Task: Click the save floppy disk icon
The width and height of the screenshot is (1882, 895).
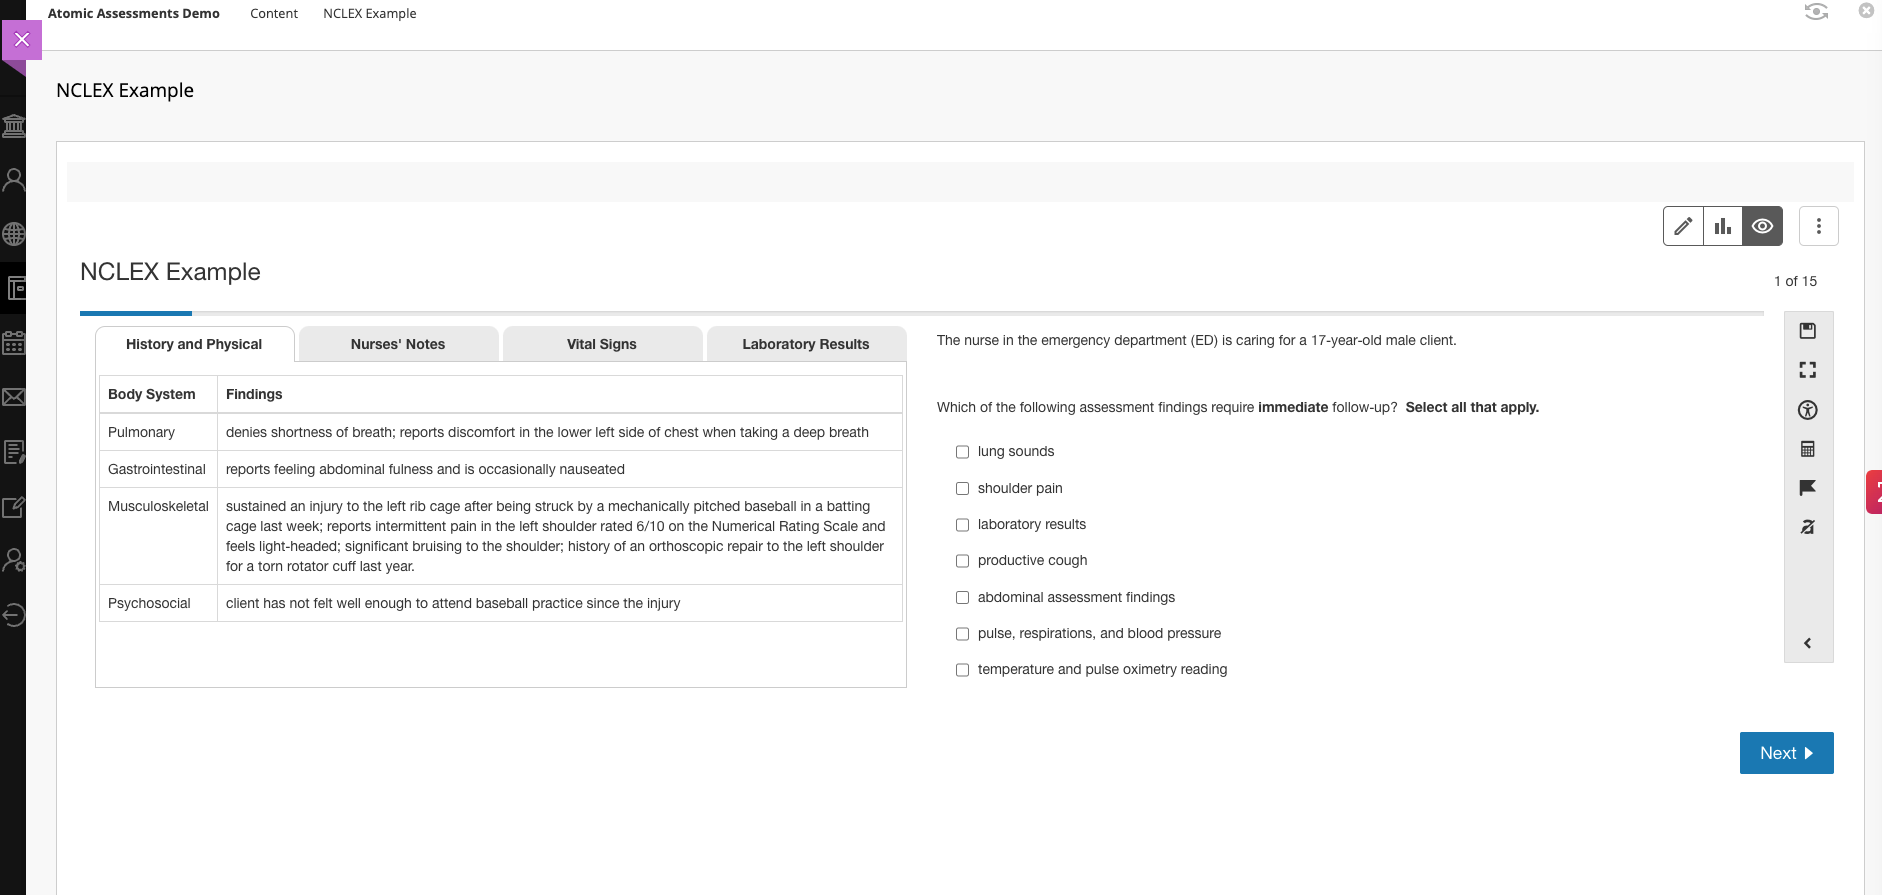Action: coord(1807,331)
